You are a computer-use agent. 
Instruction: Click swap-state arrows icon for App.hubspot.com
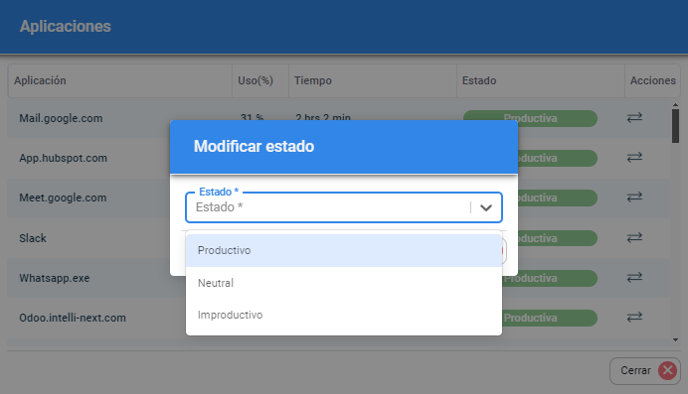click(x=634, y=157)
